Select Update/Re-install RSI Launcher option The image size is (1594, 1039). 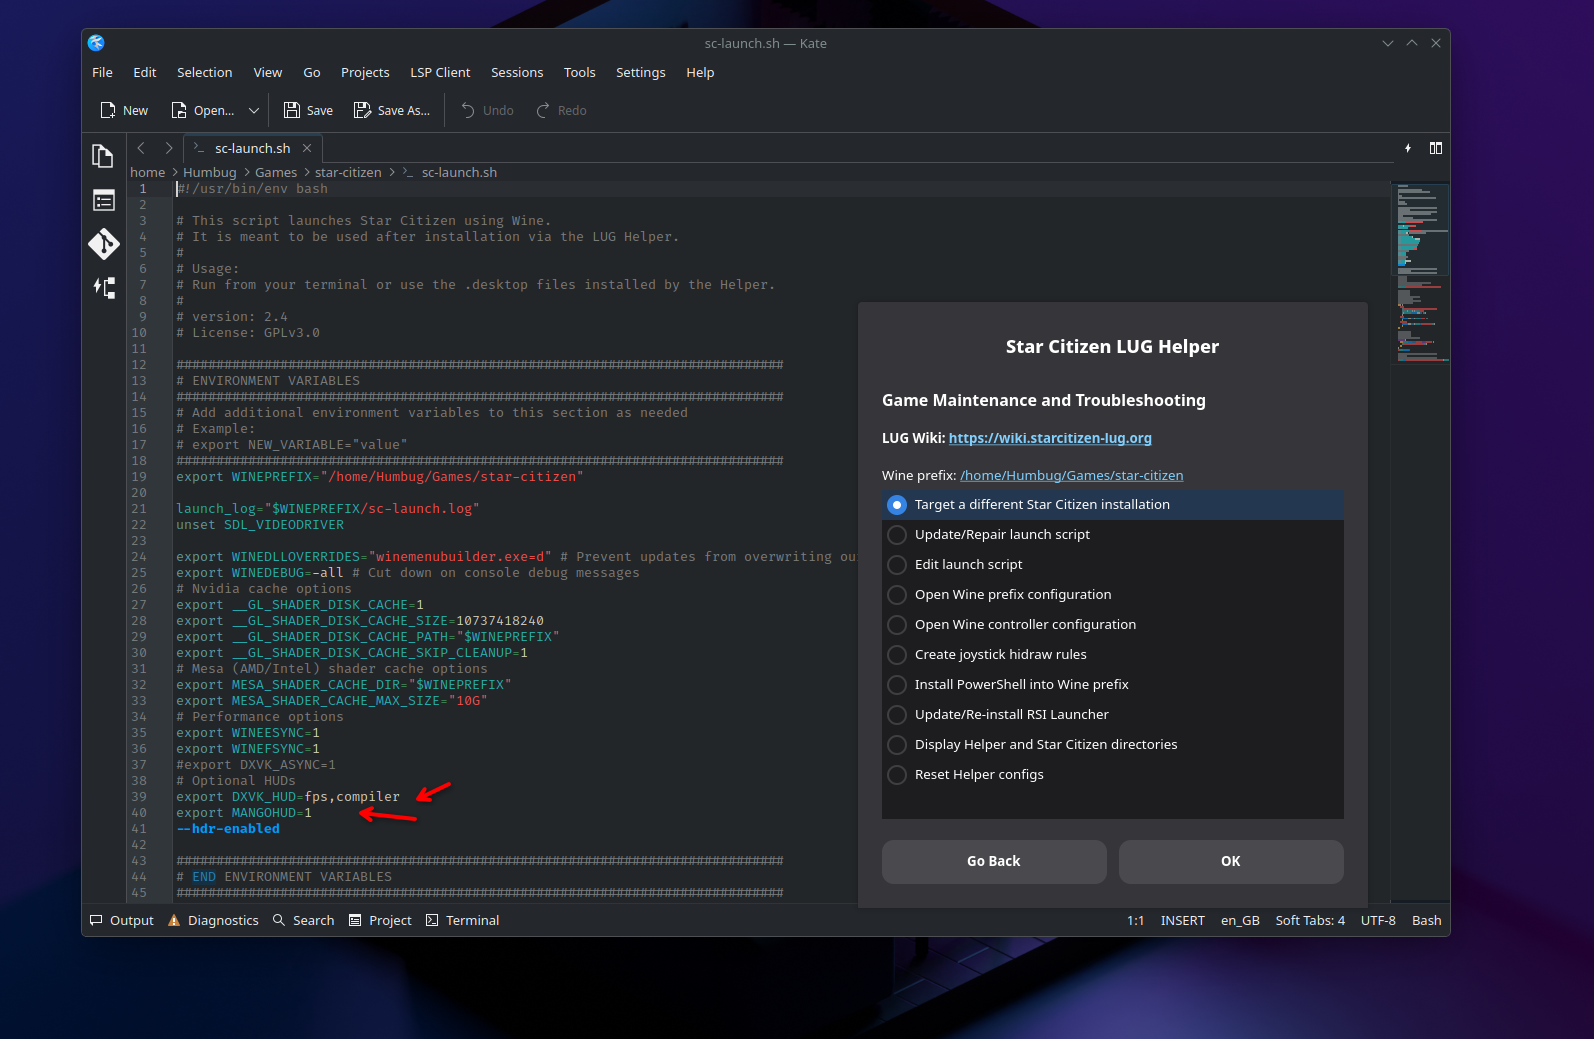pyautogui.click(x=1113, y=715)
